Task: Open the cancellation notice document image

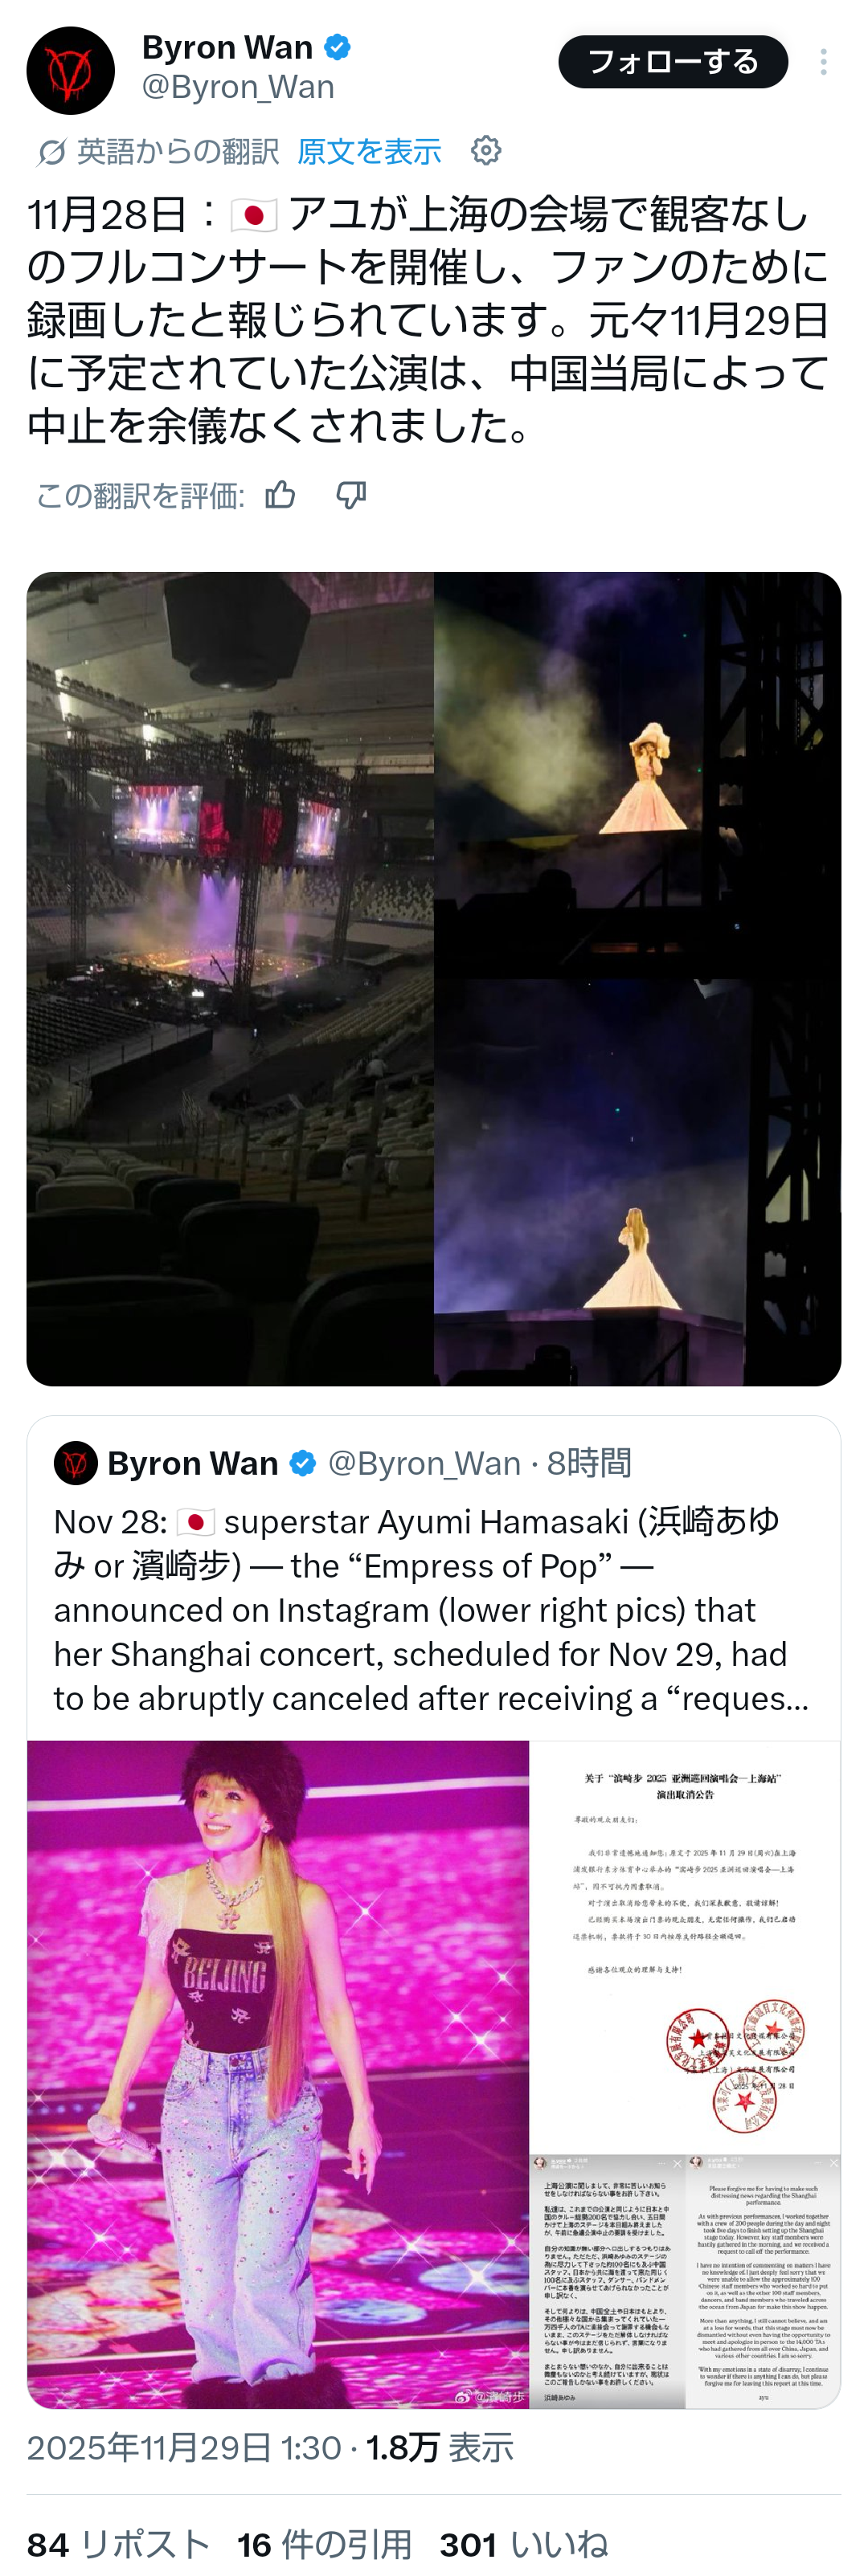Action: 685,1946
